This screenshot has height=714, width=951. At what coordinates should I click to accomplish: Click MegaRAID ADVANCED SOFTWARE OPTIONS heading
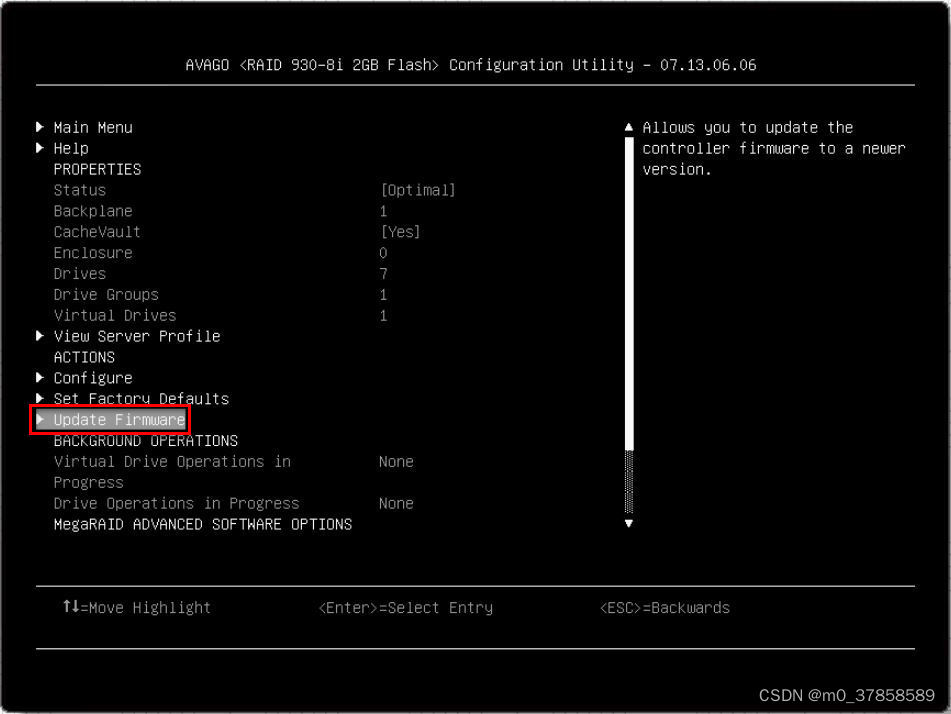[203, 525]
